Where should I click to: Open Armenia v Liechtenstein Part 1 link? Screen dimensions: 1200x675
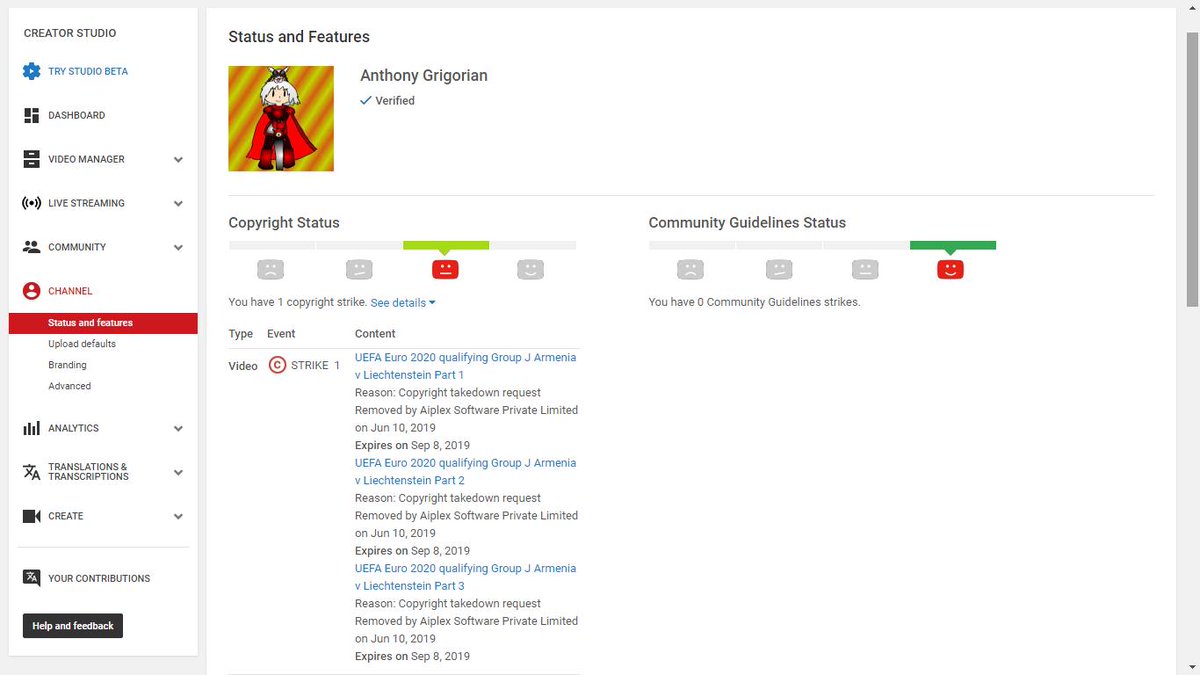[x=465, y=366]
